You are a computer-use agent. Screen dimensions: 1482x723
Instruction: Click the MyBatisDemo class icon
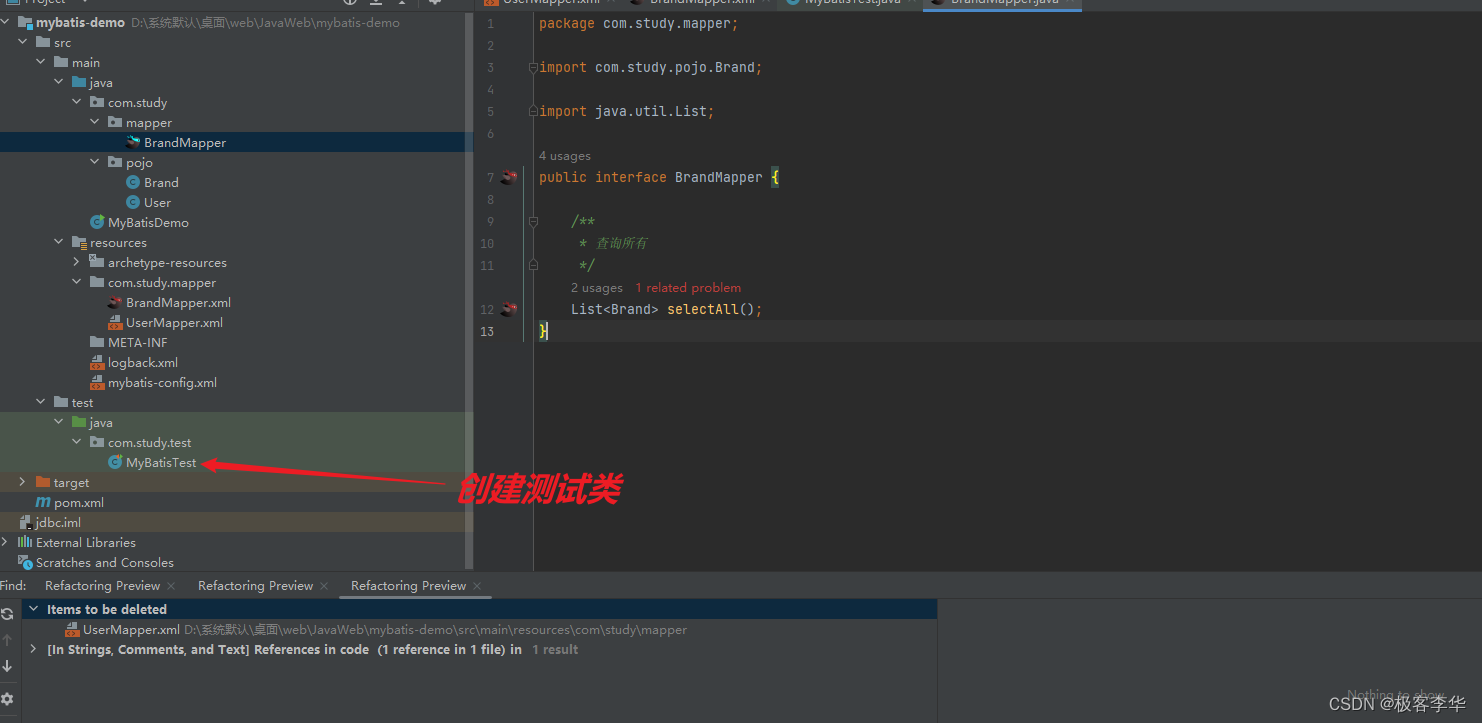[97, 222]
